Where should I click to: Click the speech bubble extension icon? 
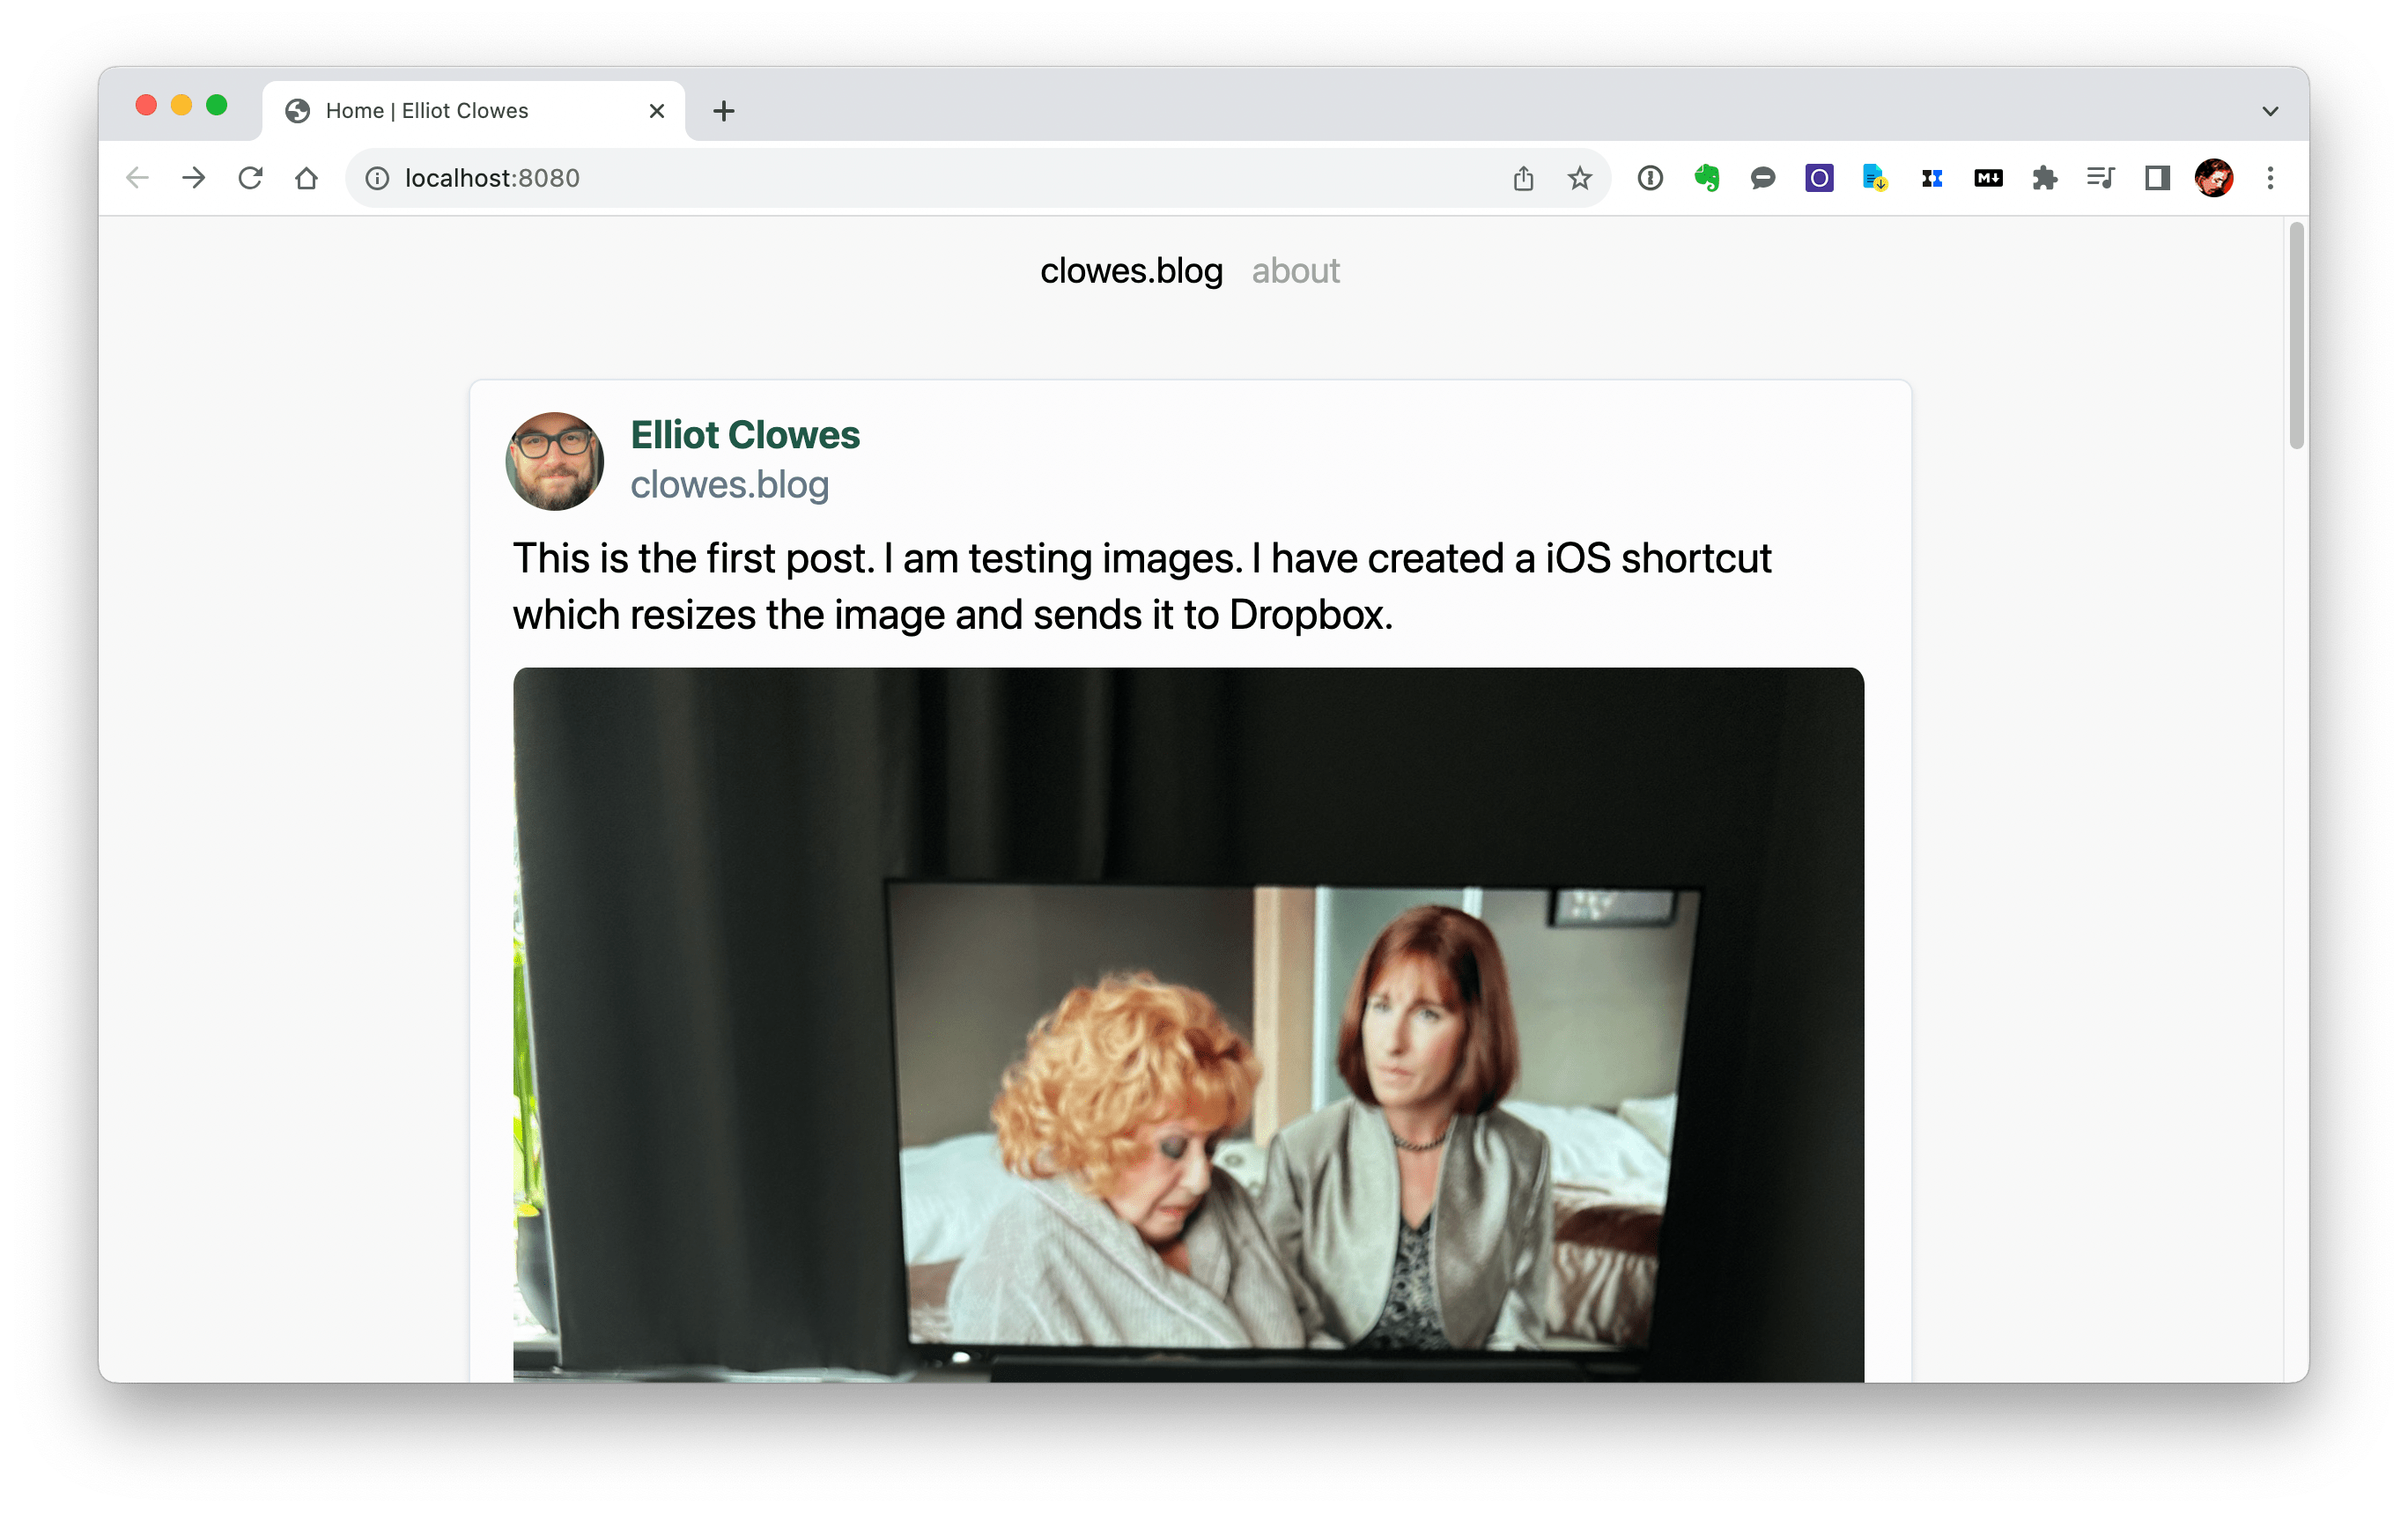(1763, 178)
